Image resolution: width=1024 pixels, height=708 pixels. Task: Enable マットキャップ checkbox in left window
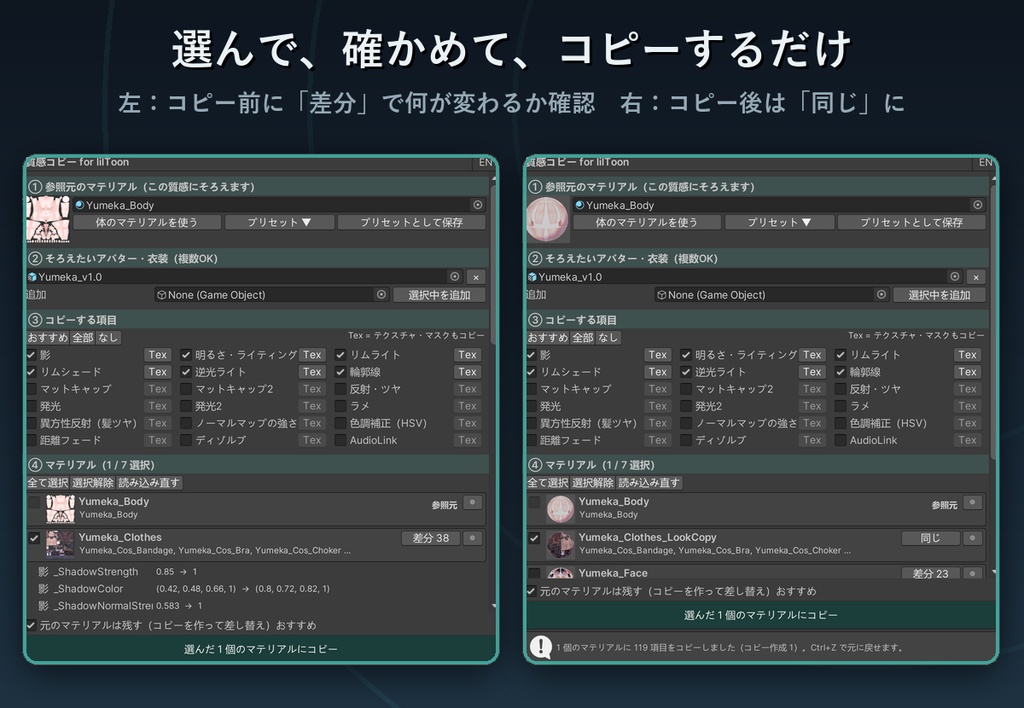click(x=31, y=389)
